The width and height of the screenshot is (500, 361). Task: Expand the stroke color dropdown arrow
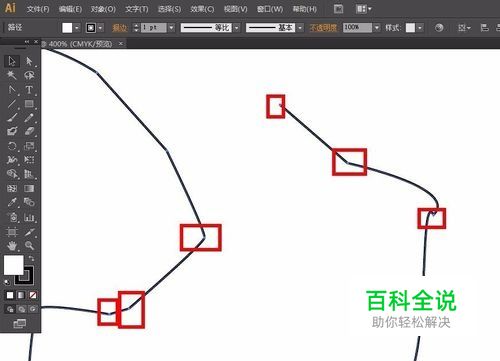coord(101,28)
